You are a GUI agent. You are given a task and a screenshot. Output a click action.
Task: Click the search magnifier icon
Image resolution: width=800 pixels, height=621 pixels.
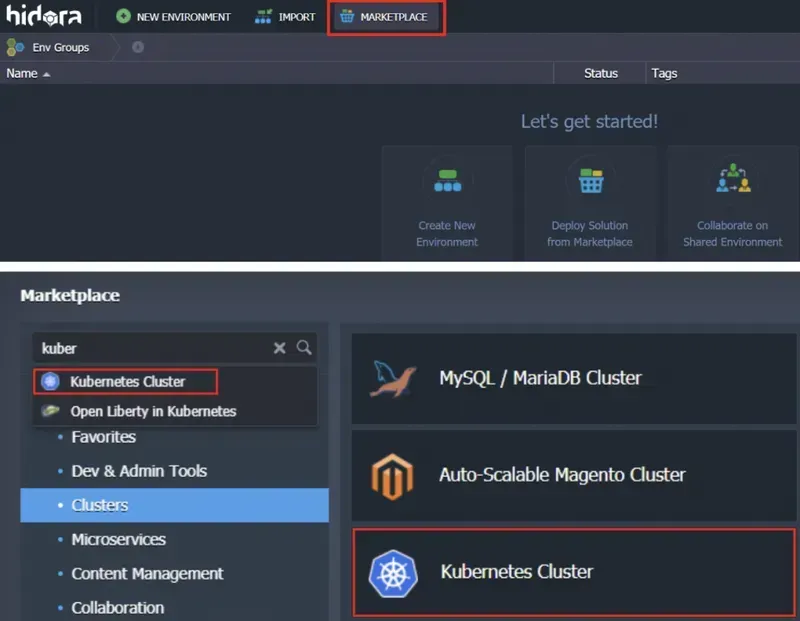click(x=304, y=348)
